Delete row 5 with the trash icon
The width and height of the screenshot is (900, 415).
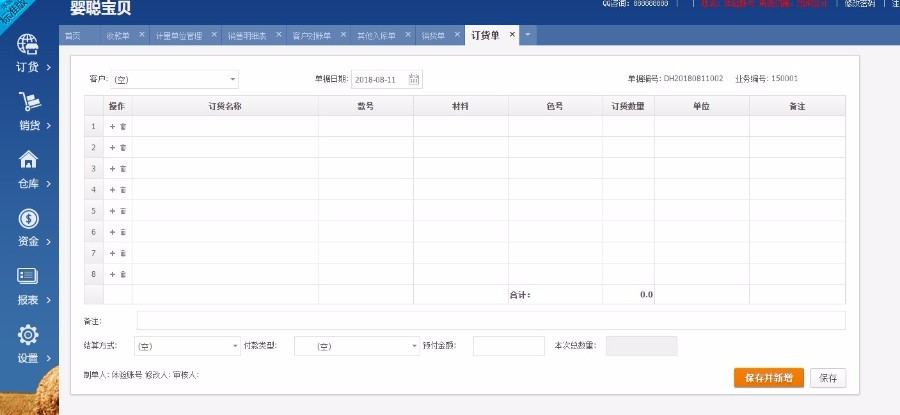123,211
